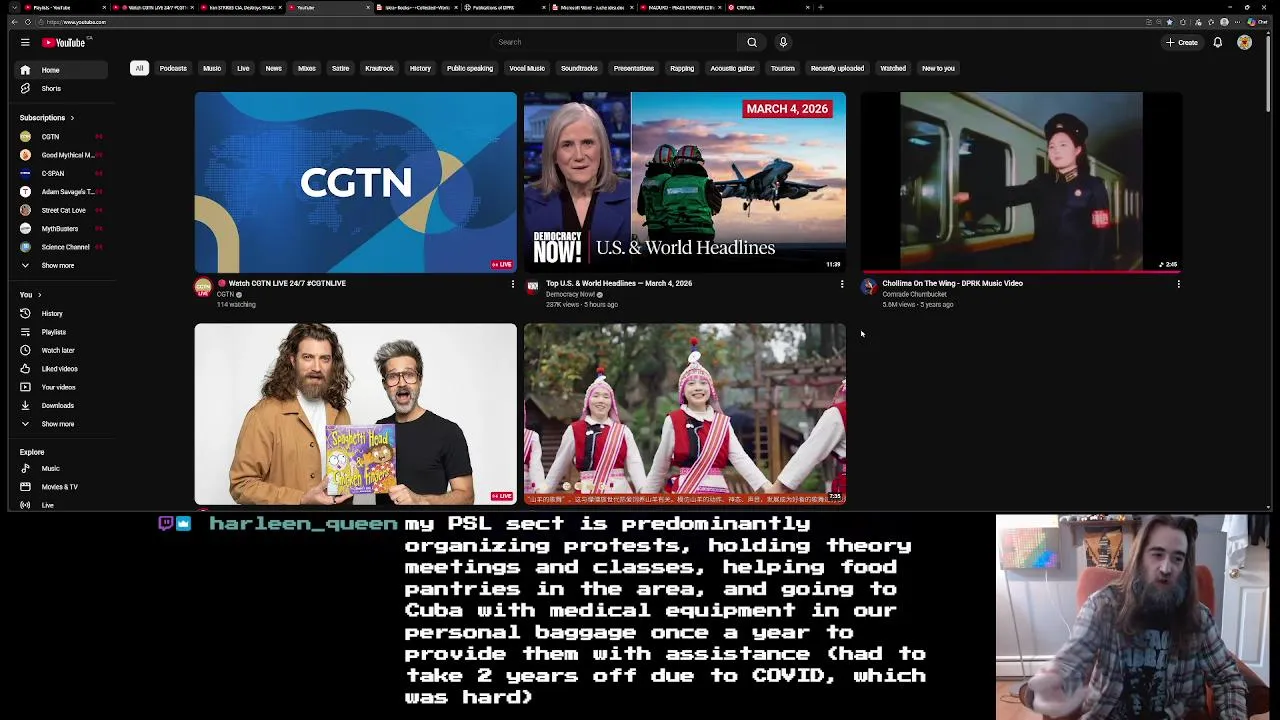This screenshot has width=1280, height=720.
Task: Select the News filter chip
Action: [274, 68]
